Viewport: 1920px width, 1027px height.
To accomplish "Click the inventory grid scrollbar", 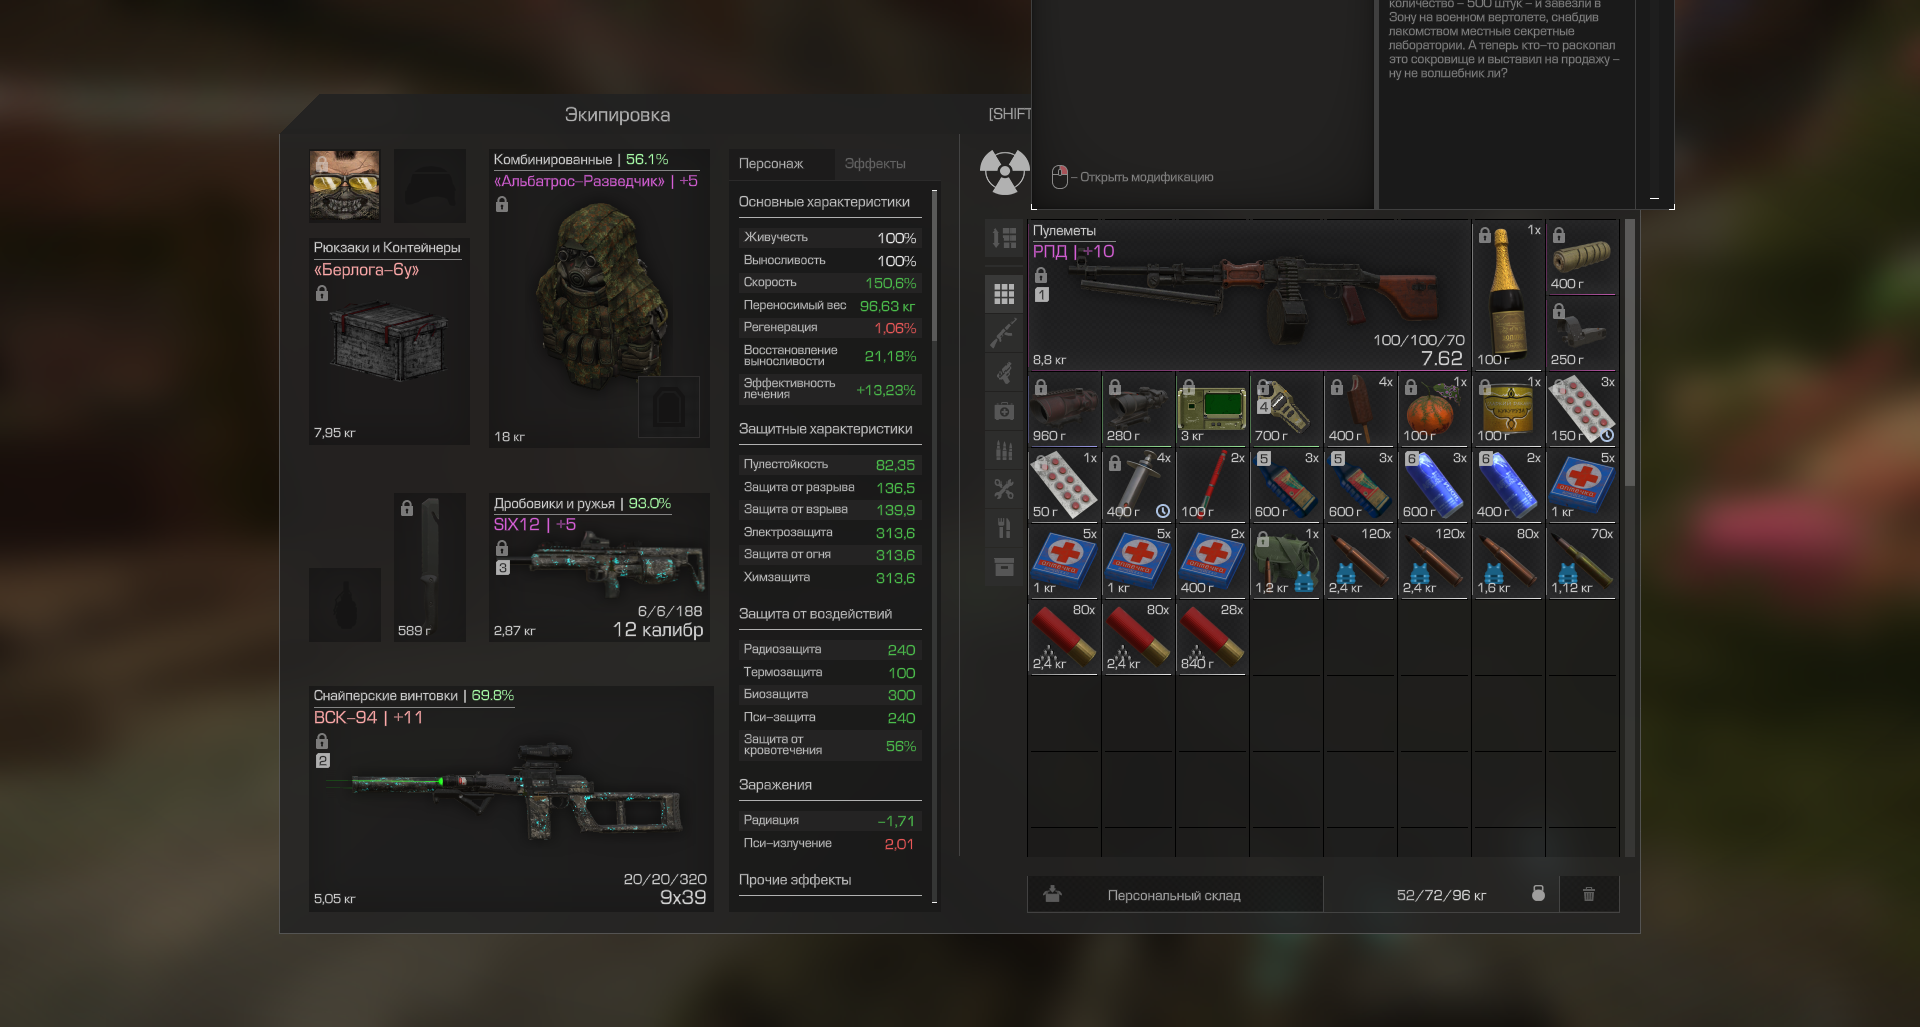I will (1630, 352).
